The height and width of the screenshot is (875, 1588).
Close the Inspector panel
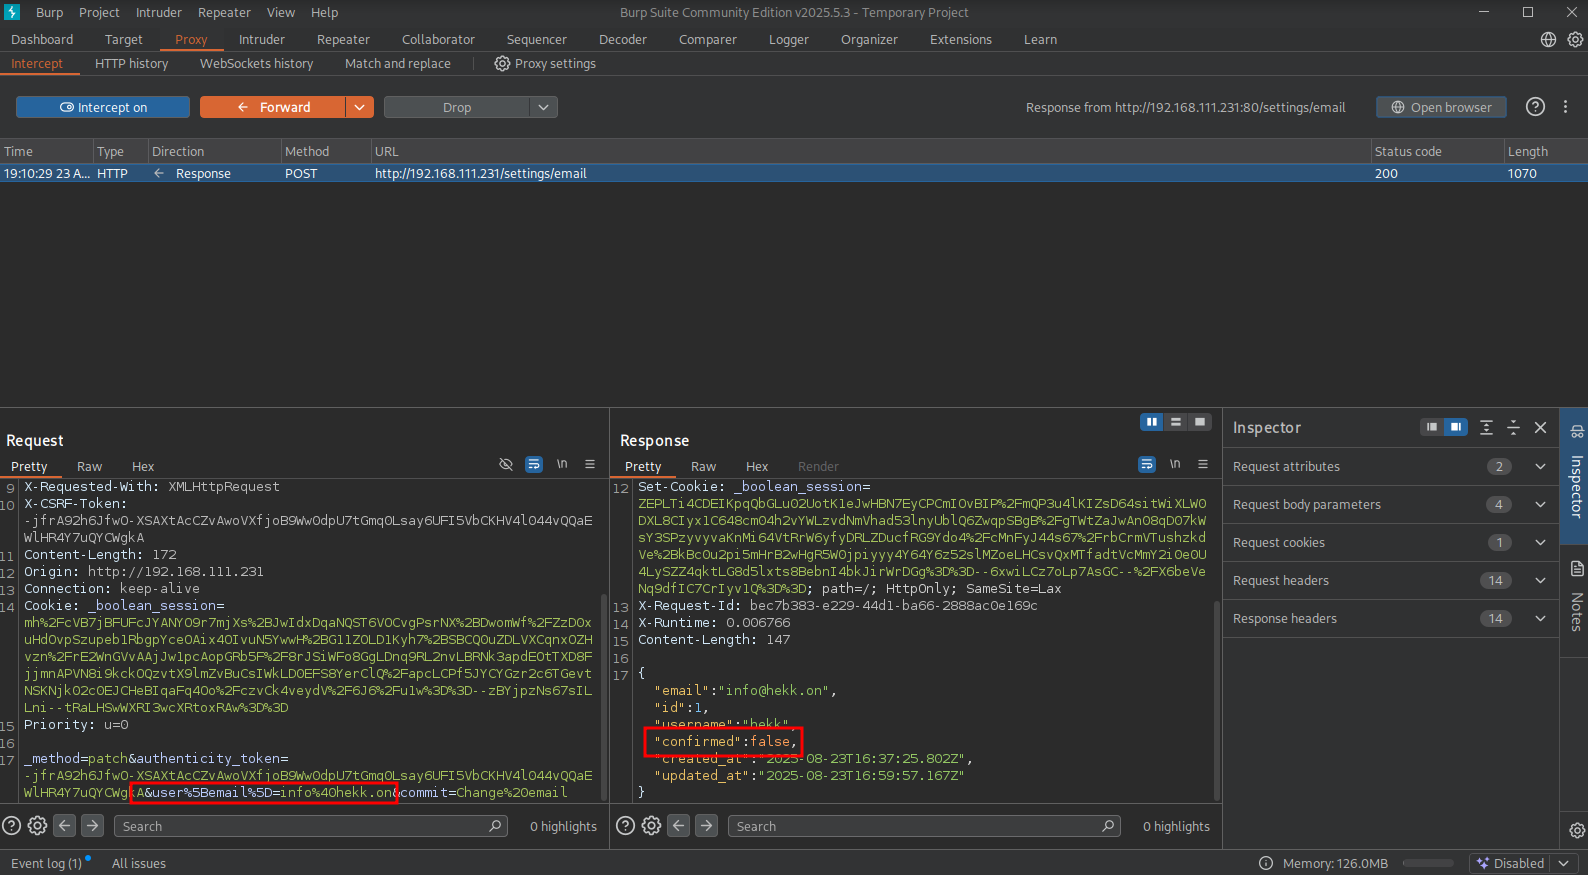(x=1540, y=428)
